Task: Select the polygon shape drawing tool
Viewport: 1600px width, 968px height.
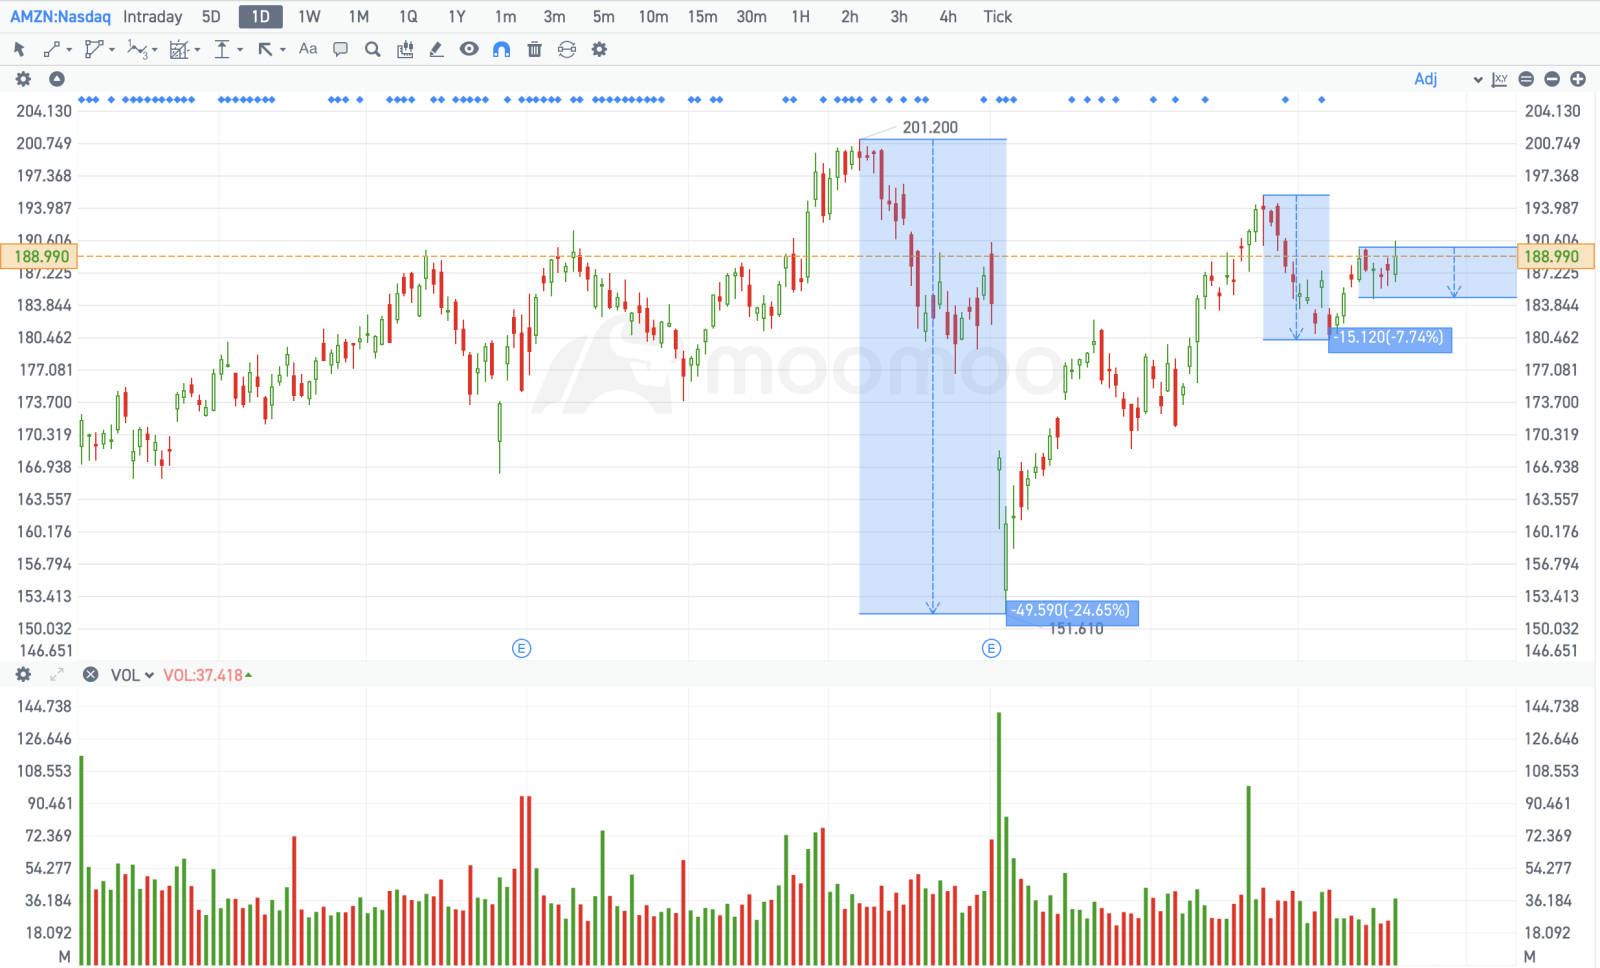Action: point(94,49)
